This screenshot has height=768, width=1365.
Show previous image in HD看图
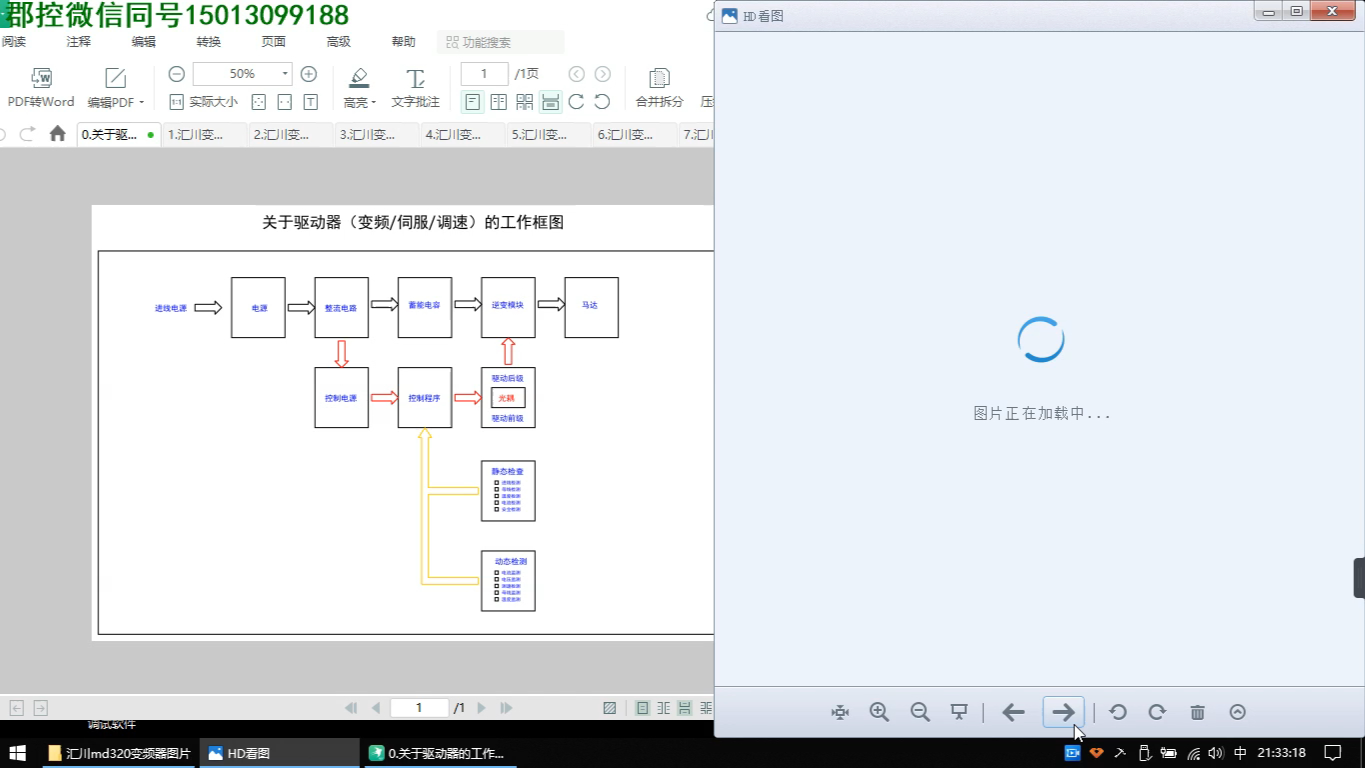pyautogui.click(x=1013, y=712)
